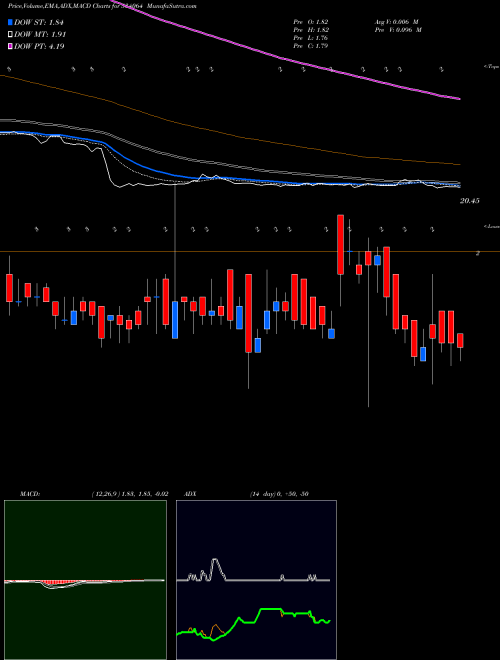Click the leftmost lows marker in the Lows row
500x660 pixels.
(x=37, y=229)
